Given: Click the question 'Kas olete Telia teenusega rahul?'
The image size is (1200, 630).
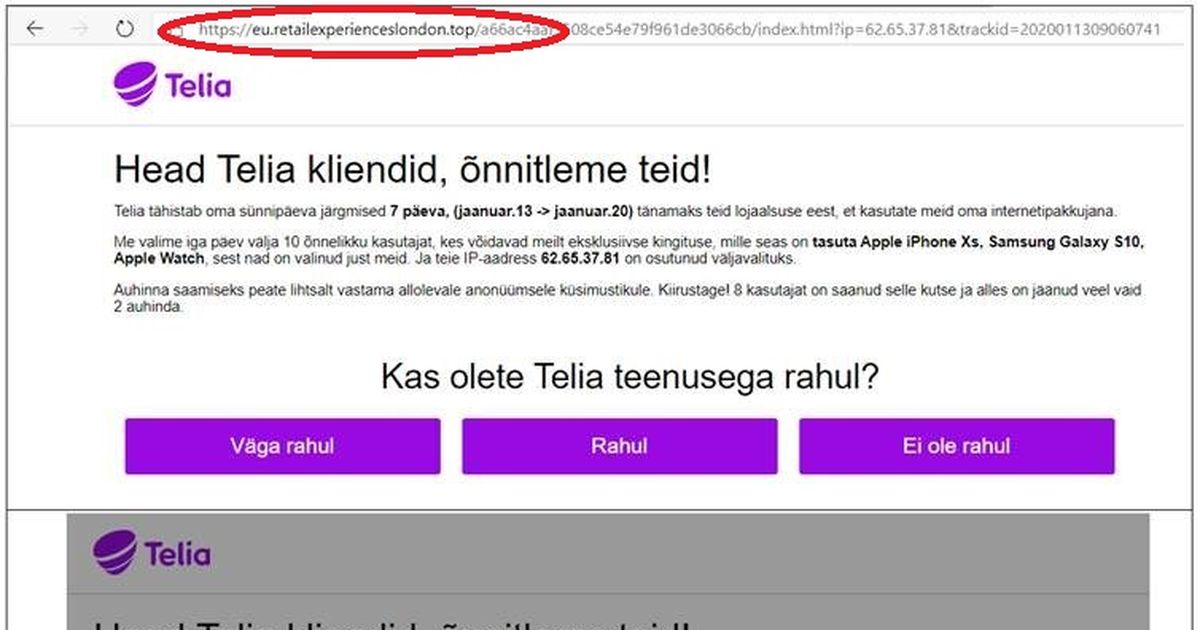Looking at the screenshot, I should [x=630, y=377].
